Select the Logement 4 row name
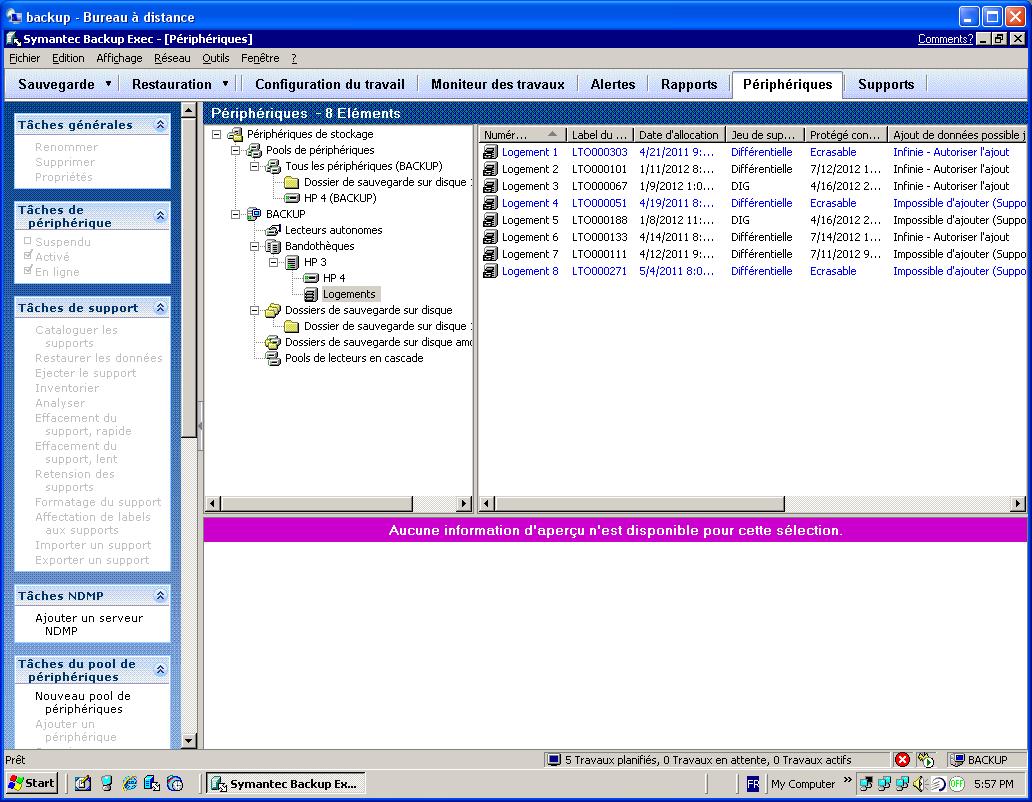This screenshot has height=802, width=1032. (x=530, y=203)
